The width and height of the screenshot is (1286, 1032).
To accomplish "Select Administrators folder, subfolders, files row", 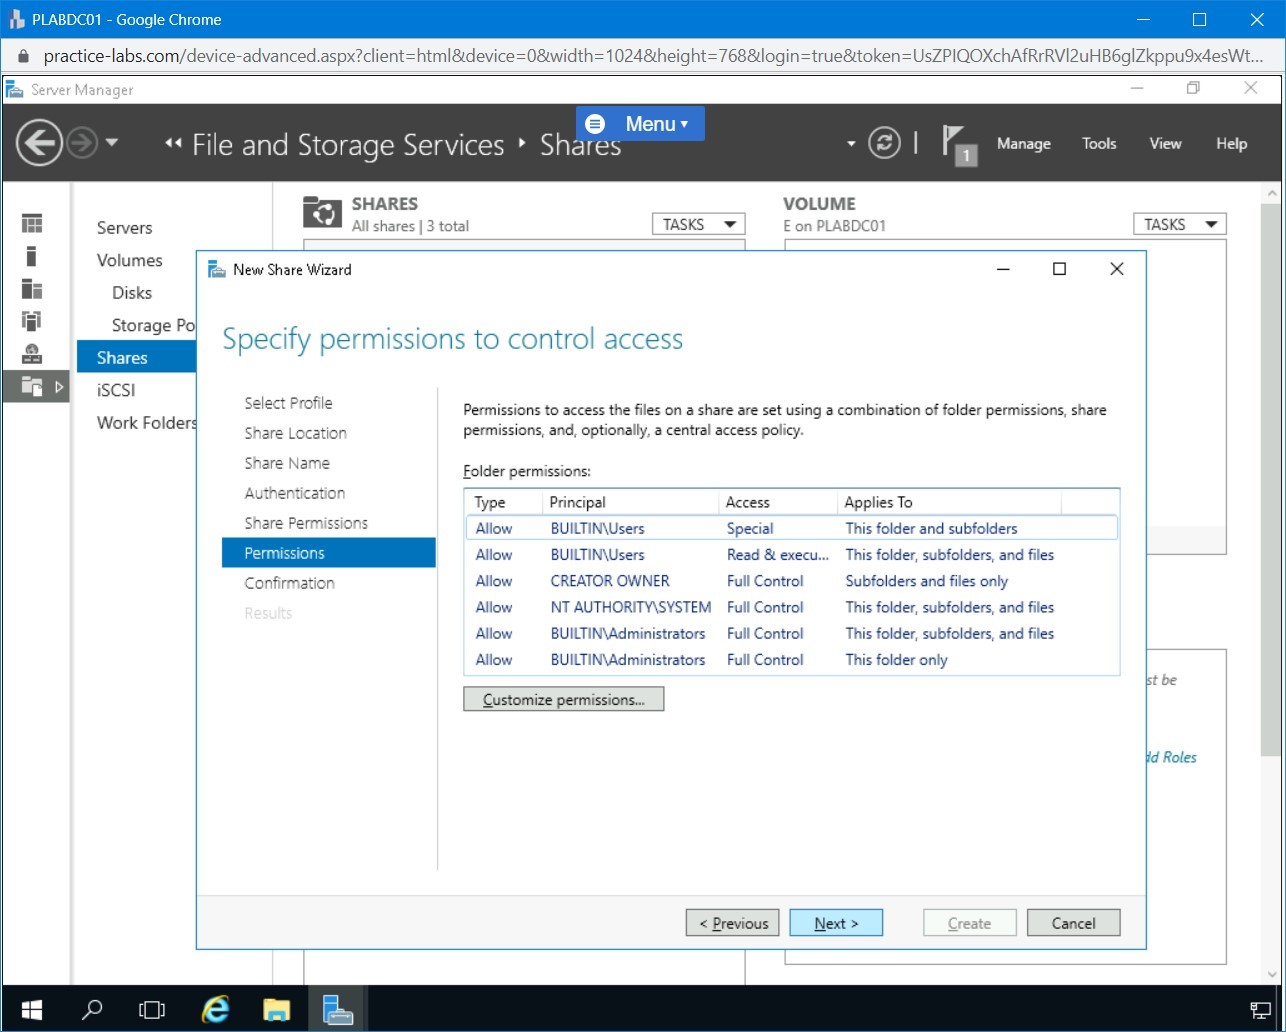I will (x=791, y=633).
